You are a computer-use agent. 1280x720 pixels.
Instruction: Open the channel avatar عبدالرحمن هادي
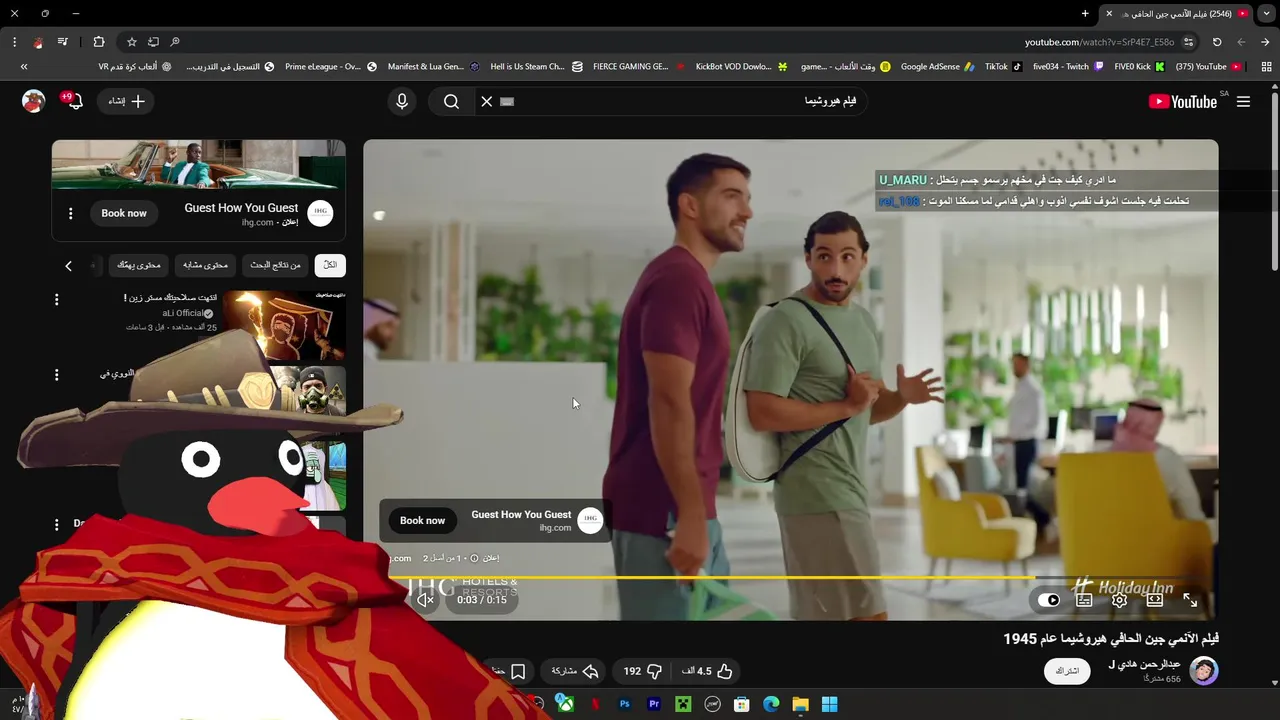pyautogui.click(x=1204, y=671)
